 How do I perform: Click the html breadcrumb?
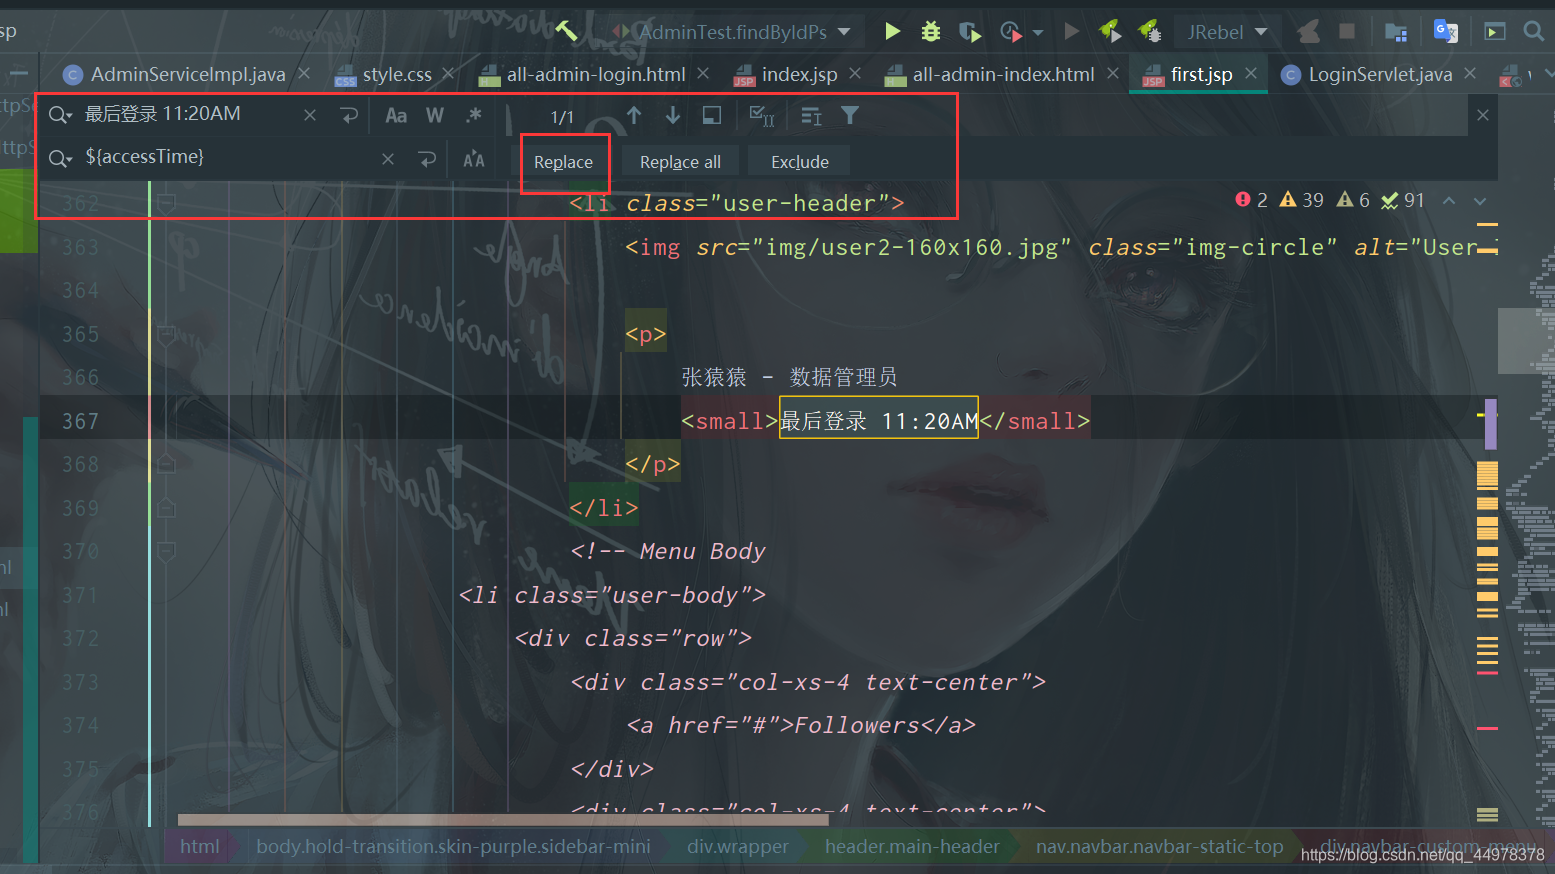(x=200, y=846)
